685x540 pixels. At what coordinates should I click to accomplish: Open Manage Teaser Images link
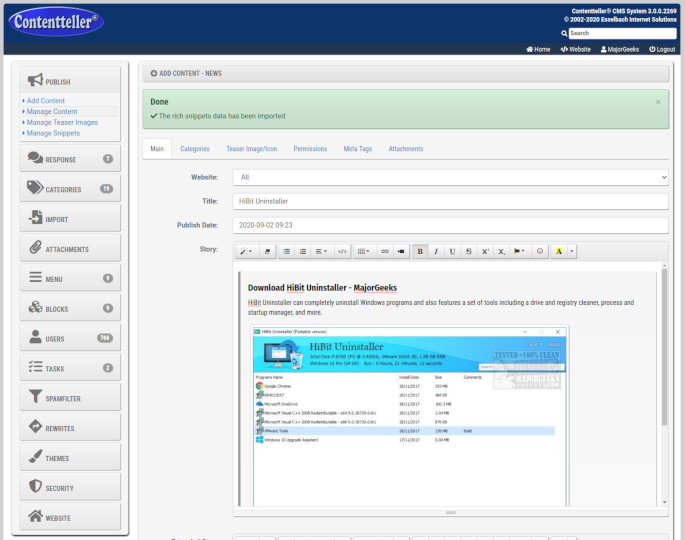pos(62,123)
